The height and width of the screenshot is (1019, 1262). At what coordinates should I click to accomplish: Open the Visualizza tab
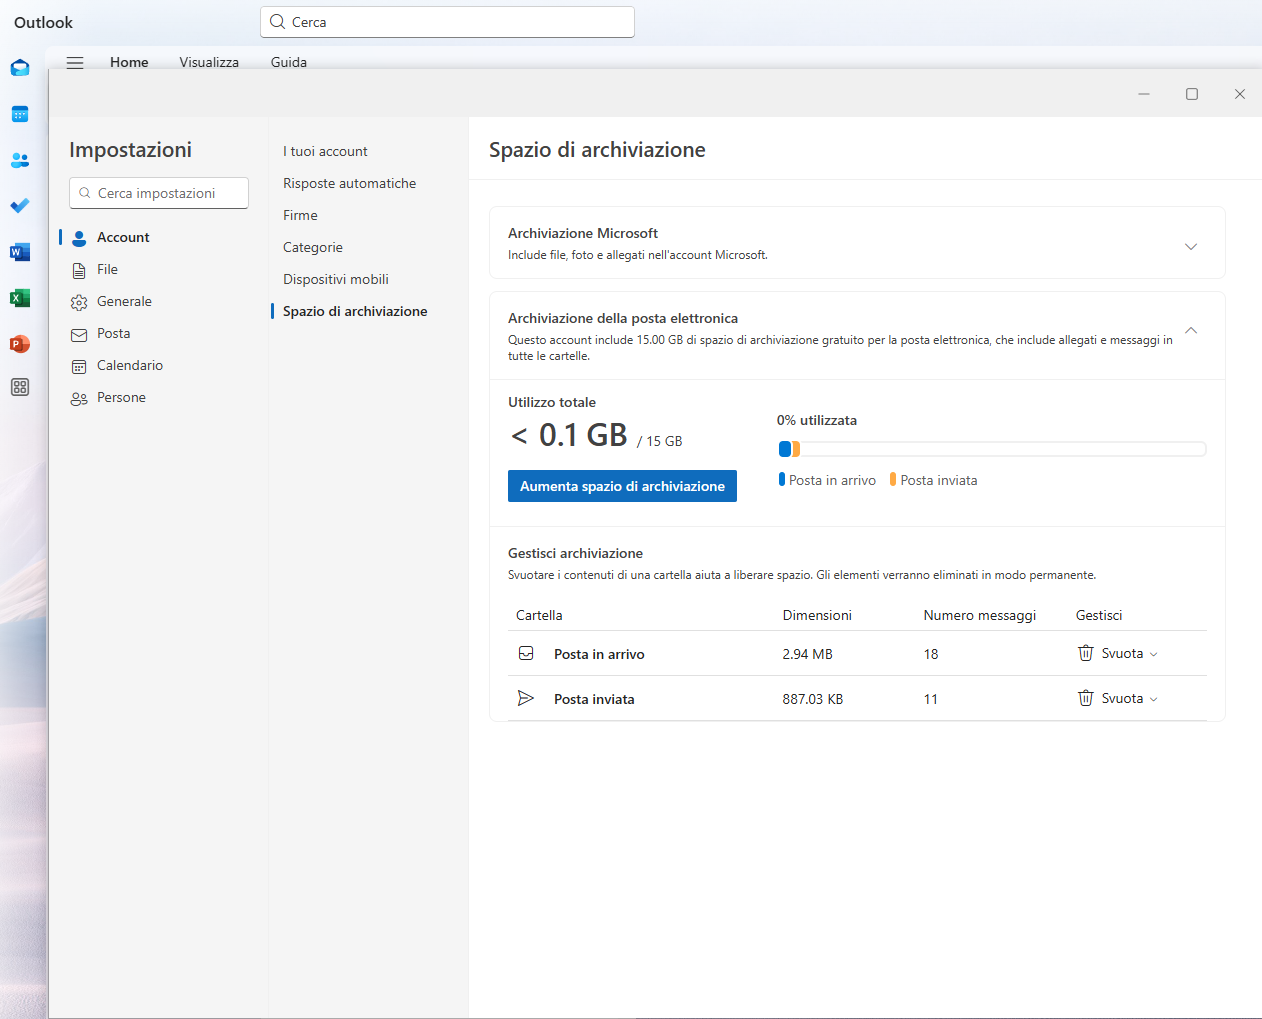pyautogui.click(x=209, y=62)
